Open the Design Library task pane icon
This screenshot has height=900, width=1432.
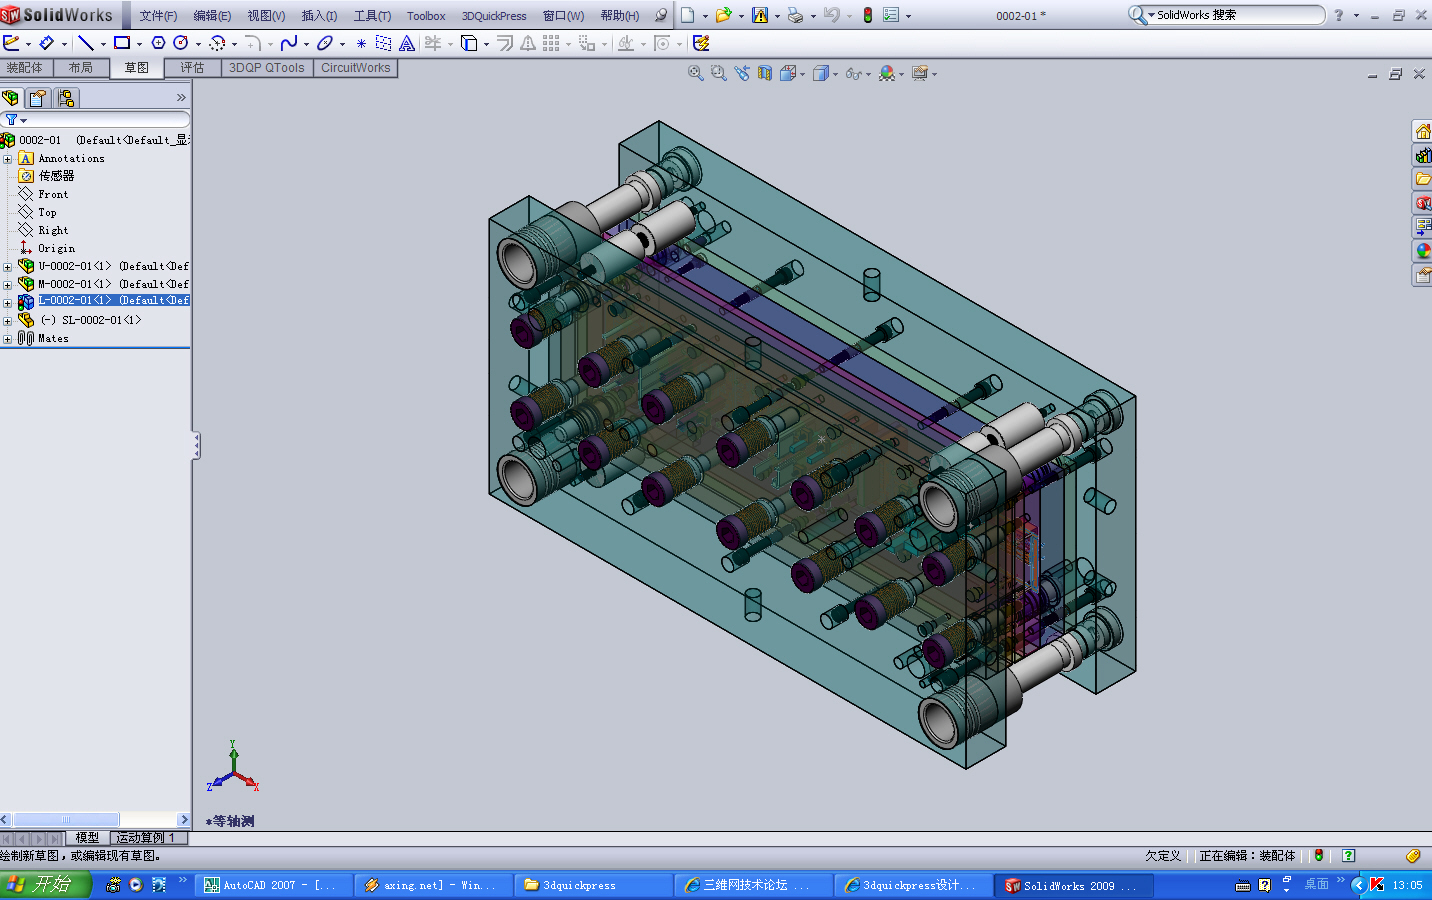pyautogui.click(x=1422, y=155)
